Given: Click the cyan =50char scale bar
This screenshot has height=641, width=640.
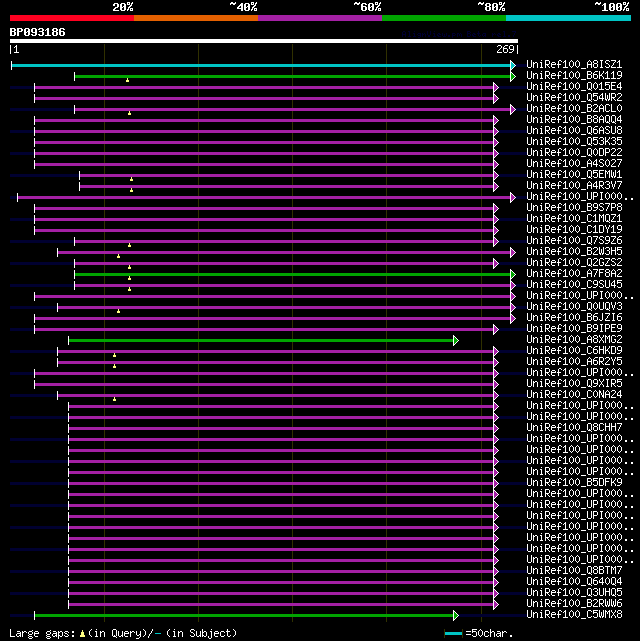Looking at the screenshot, I should pyautogui.click(x=453, y=634).
